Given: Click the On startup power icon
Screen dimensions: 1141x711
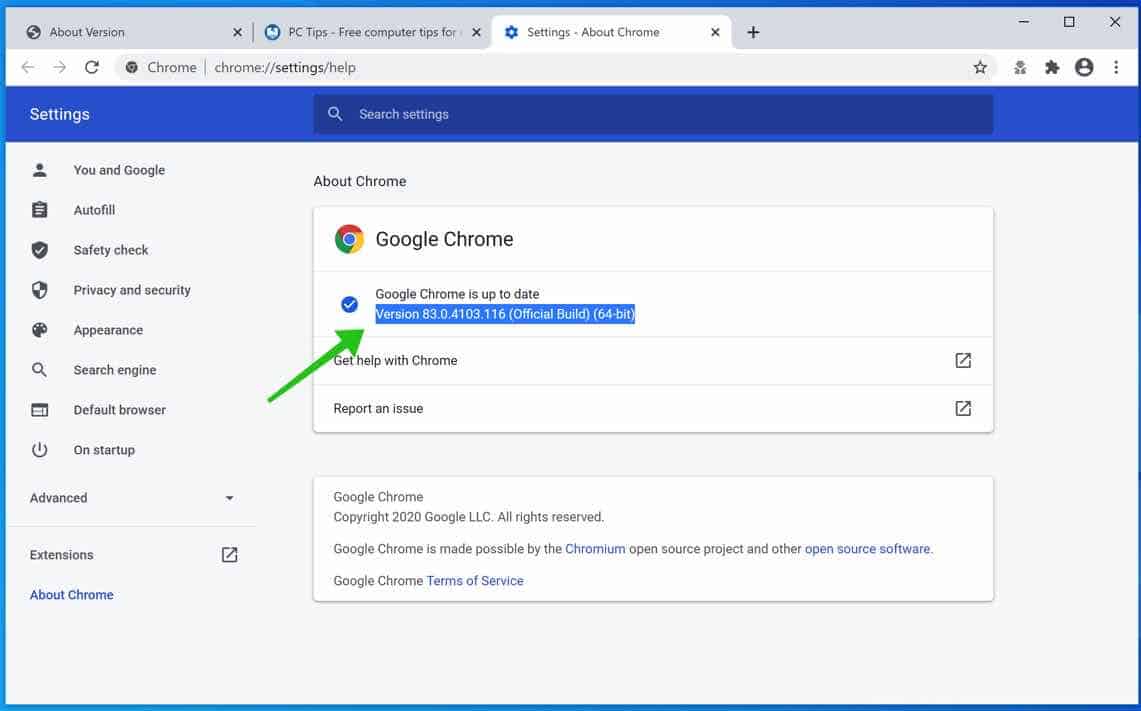Looking at the screenshot, I should click(40, 450).
